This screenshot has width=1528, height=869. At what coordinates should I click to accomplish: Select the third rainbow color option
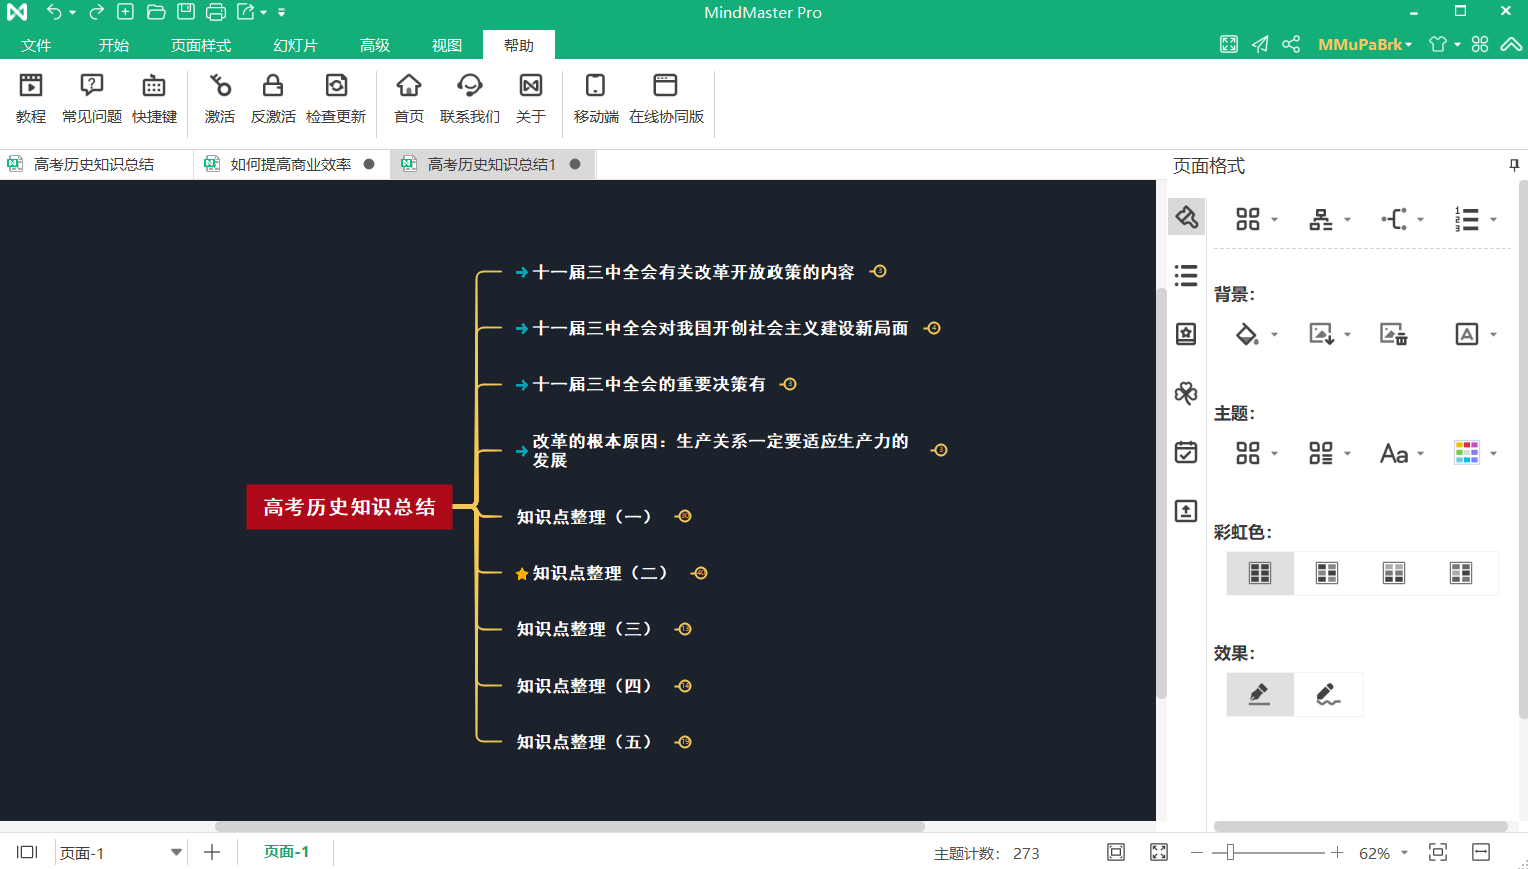(x=1394, y=573)
